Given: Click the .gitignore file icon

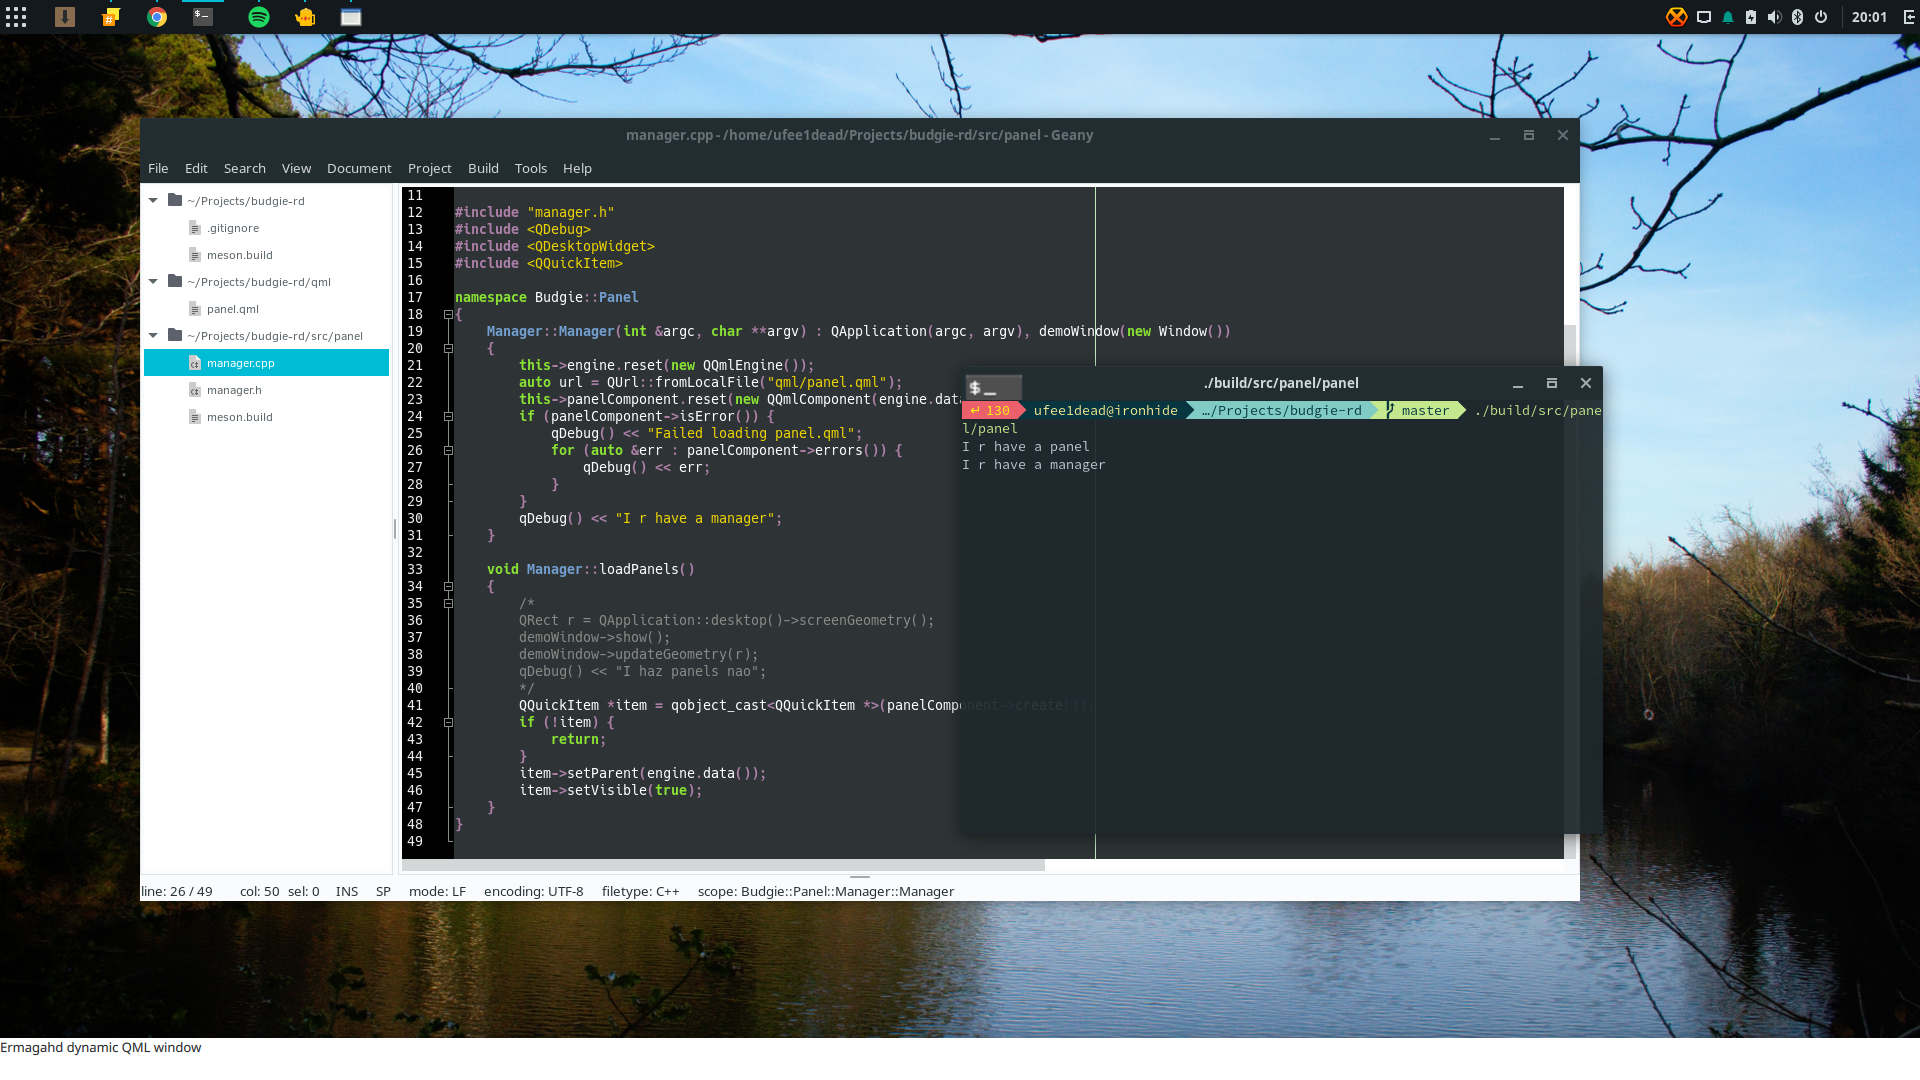Looking at the screenshot, I should click(195, 228).
